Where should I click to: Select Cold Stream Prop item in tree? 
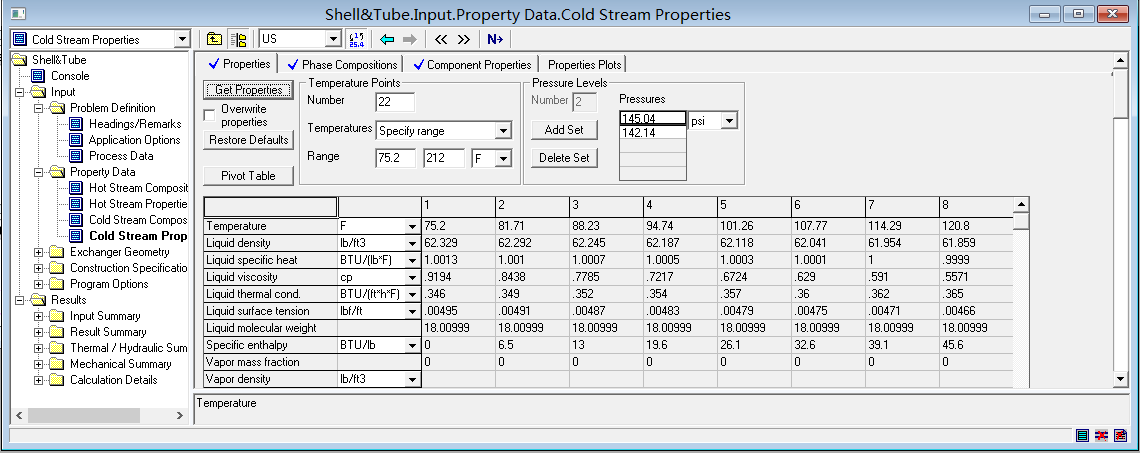coord(137,236)
